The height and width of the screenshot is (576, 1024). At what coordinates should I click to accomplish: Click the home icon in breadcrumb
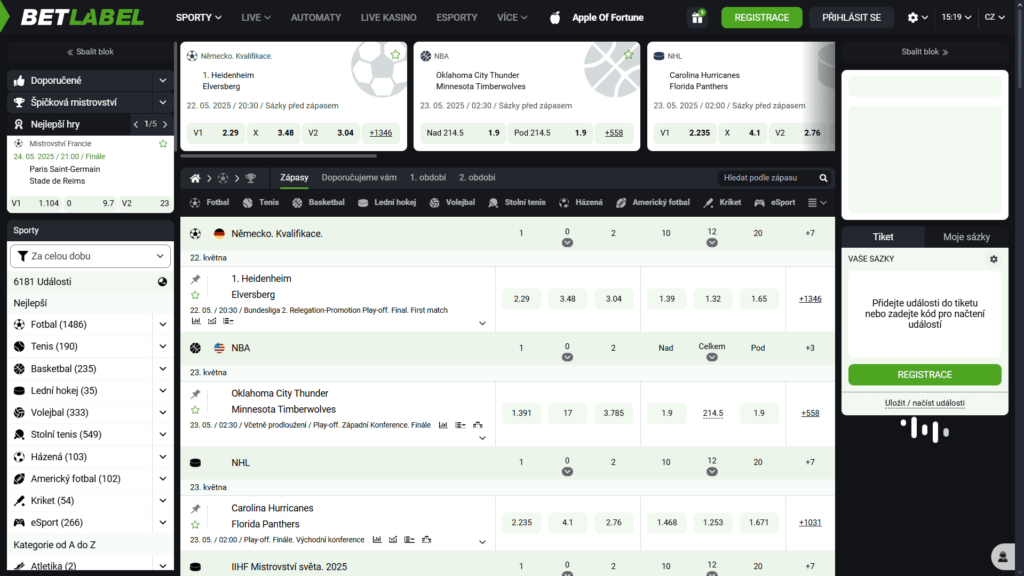click(196, 178)
